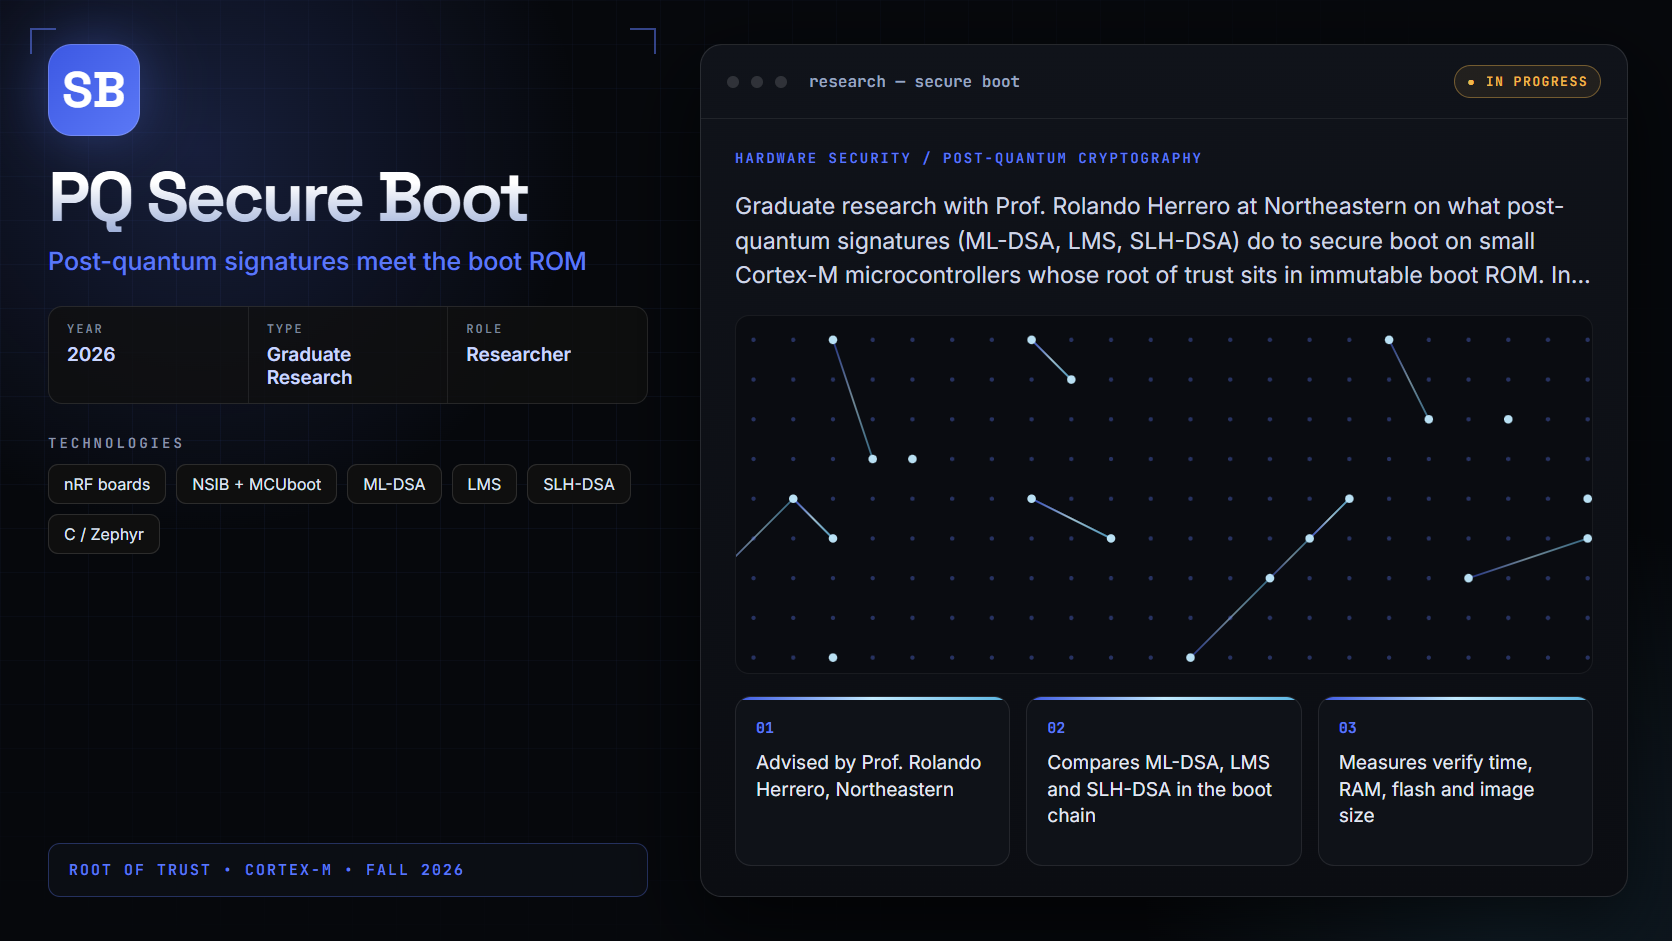The image size is (1672, 941).
Task: Click the IN PROGRESS status badge
Action: coord(1527,82)
